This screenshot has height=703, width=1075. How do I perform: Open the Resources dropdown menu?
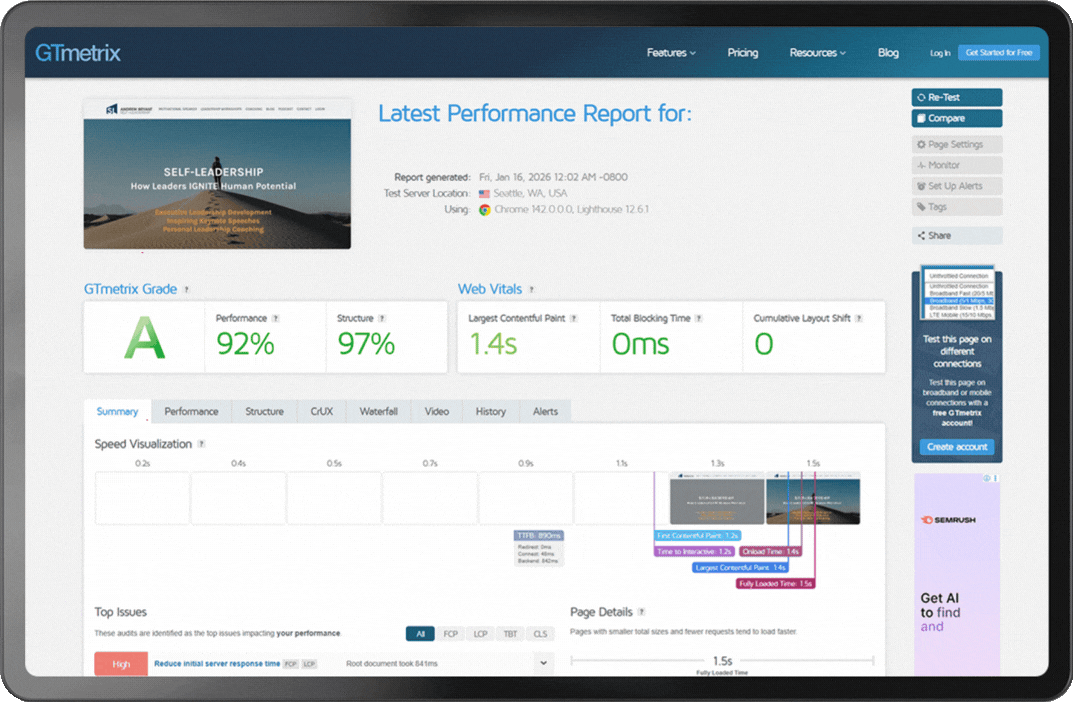(817, 53)
